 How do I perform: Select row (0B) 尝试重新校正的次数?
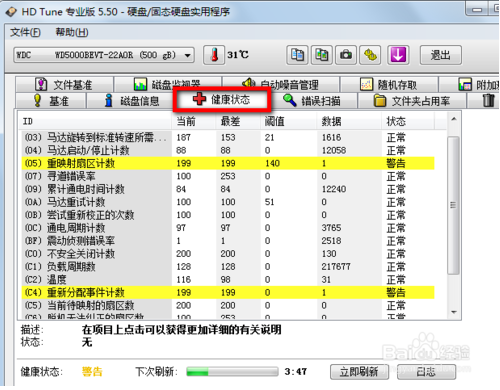click(x=228, y=215)
